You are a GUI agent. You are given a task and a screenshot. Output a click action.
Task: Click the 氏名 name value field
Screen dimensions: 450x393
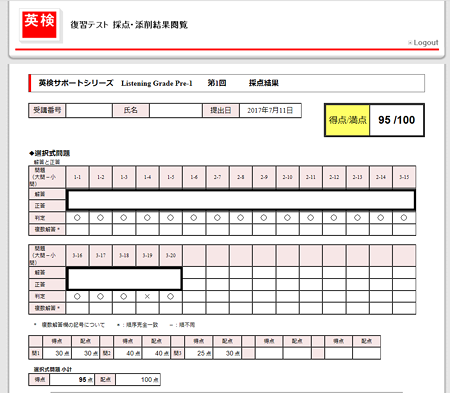click(176, 110)
